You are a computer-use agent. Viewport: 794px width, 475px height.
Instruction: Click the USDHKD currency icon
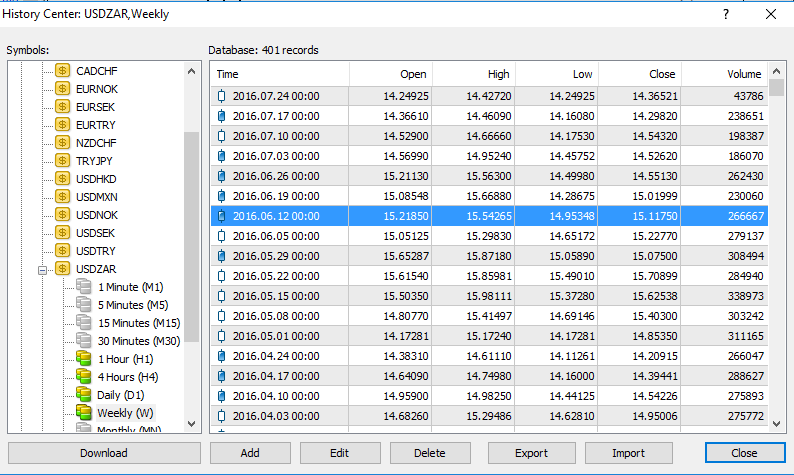62,178
